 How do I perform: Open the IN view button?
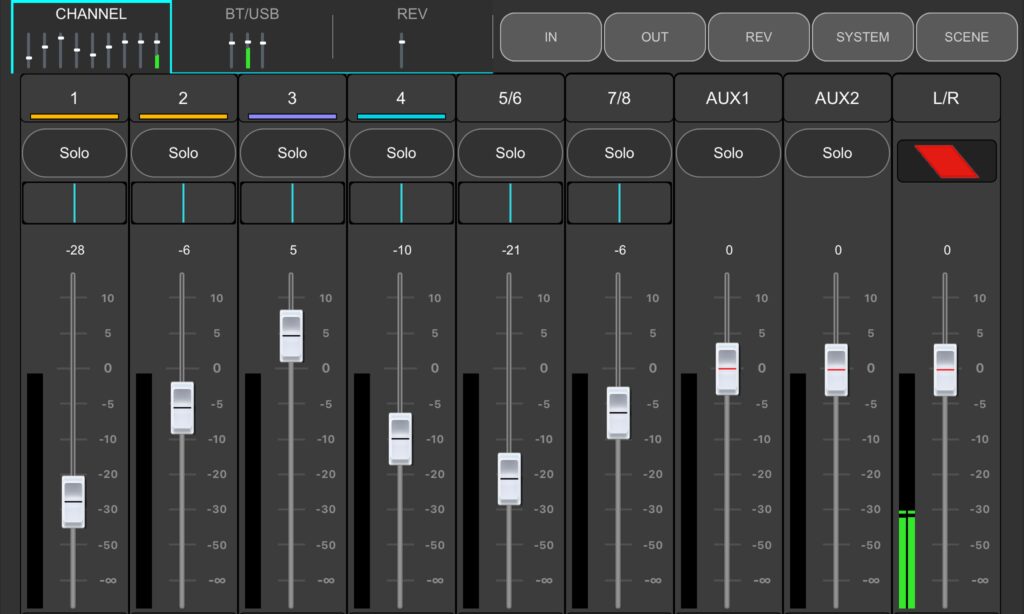coord(550,36)
